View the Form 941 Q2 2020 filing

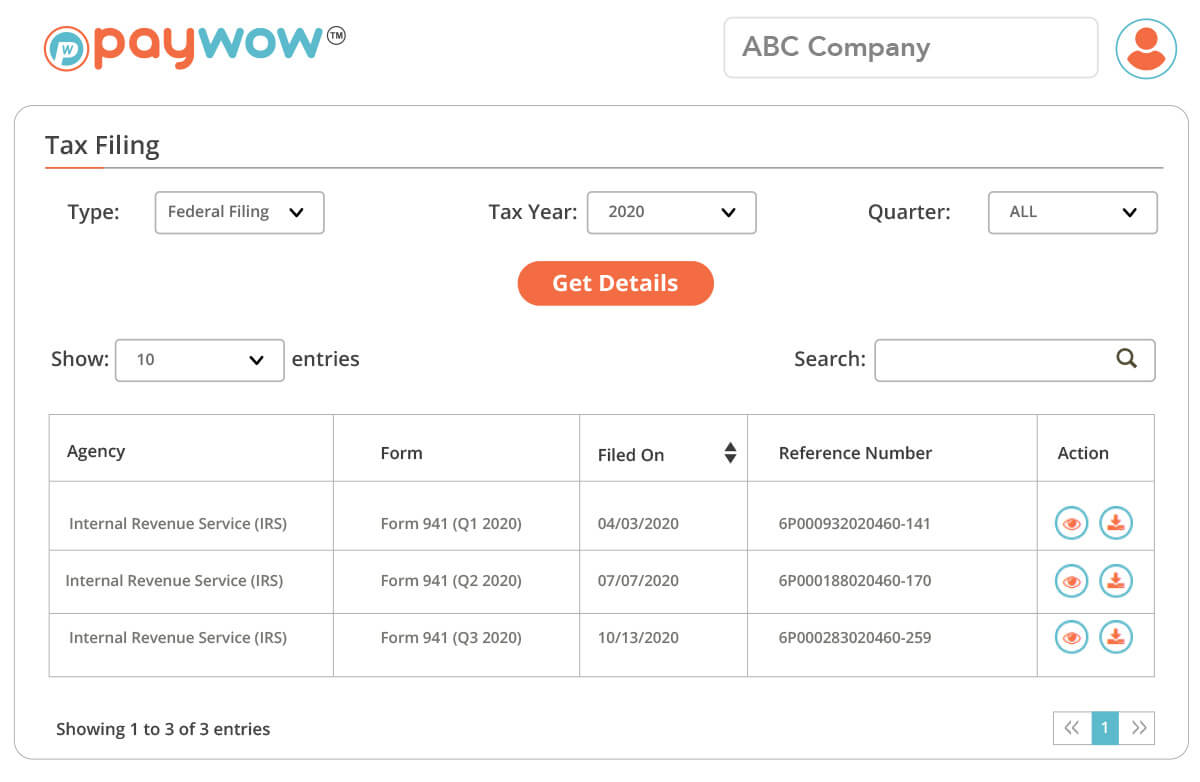[x=1071, y=580]
